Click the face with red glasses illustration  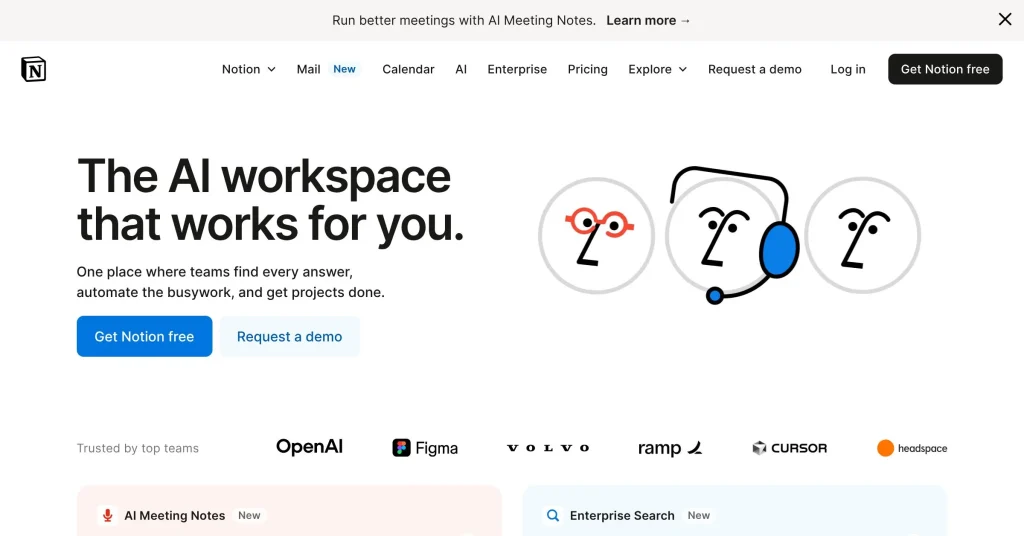pyautogui.click(x=596, y=236)
